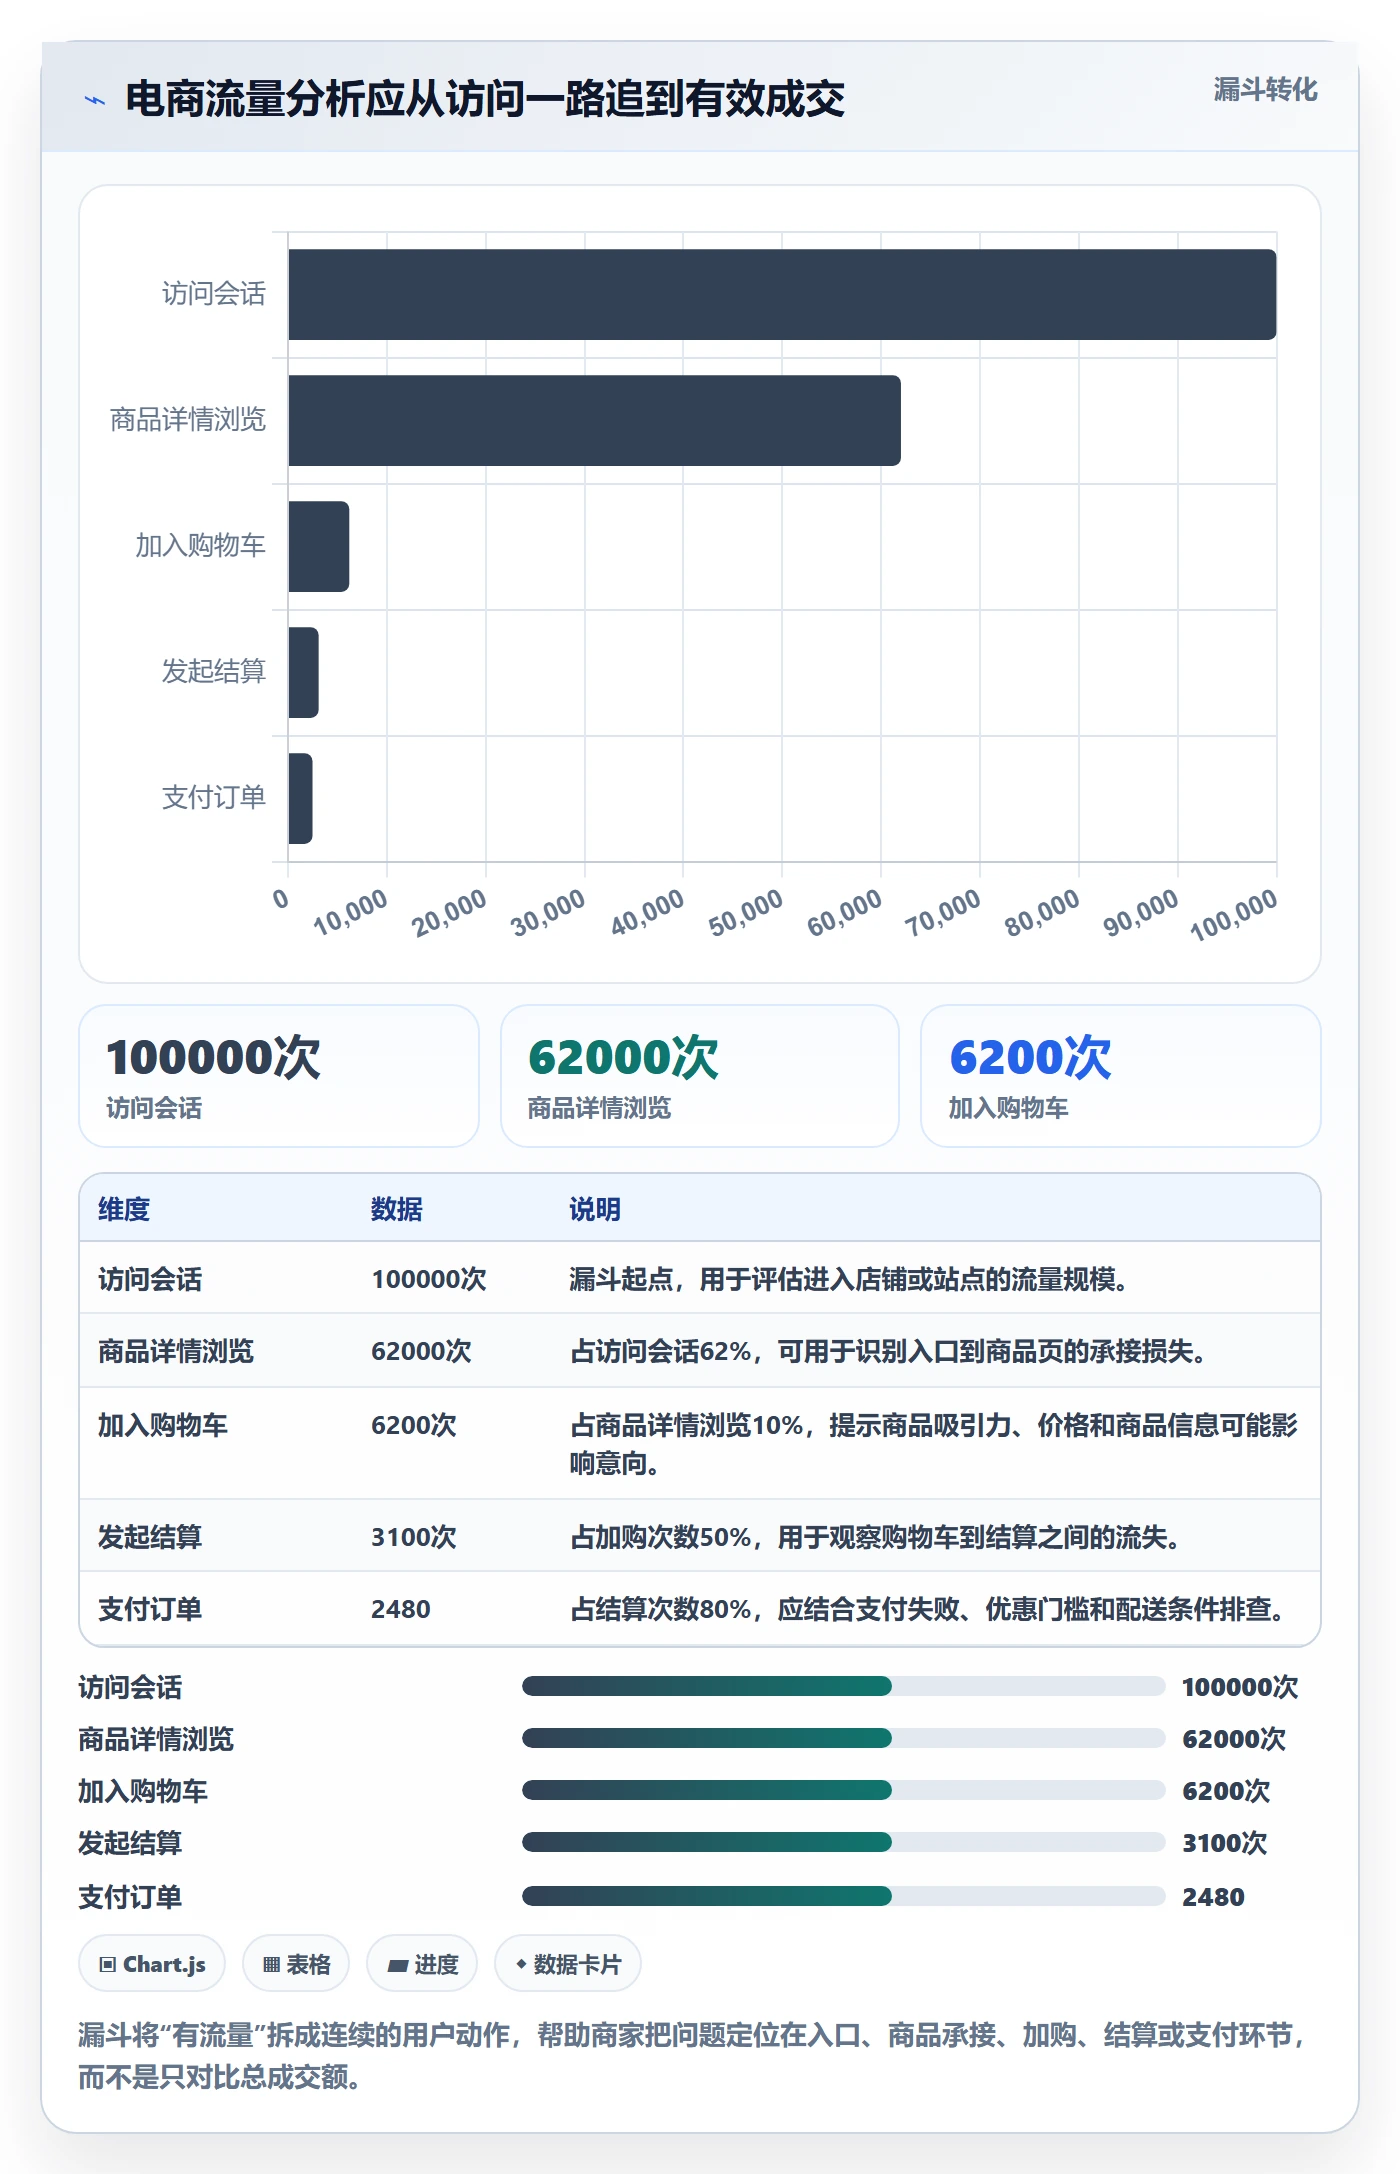Click the 发起结算 bar in the chart
1400x2174 pixels.
point(303,672)
